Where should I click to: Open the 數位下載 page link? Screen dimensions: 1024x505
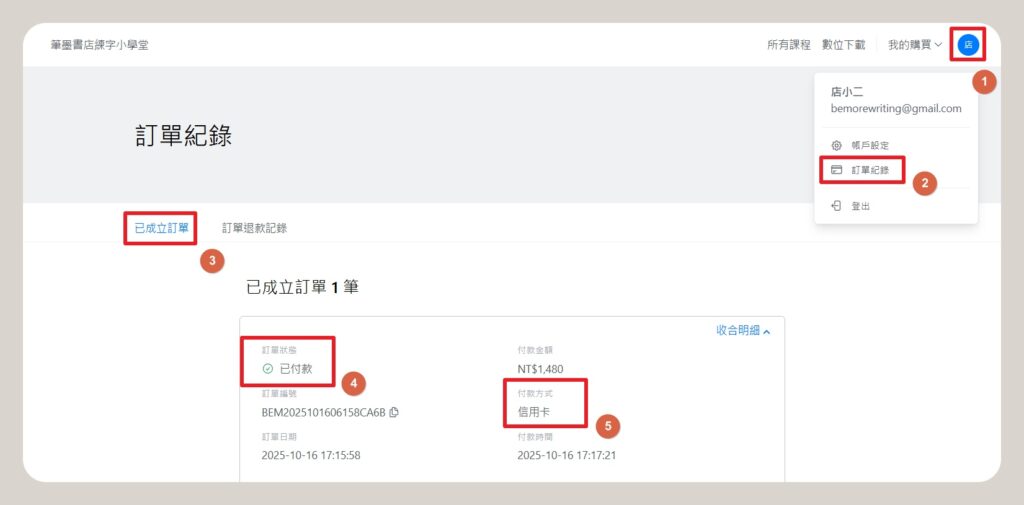843,45
